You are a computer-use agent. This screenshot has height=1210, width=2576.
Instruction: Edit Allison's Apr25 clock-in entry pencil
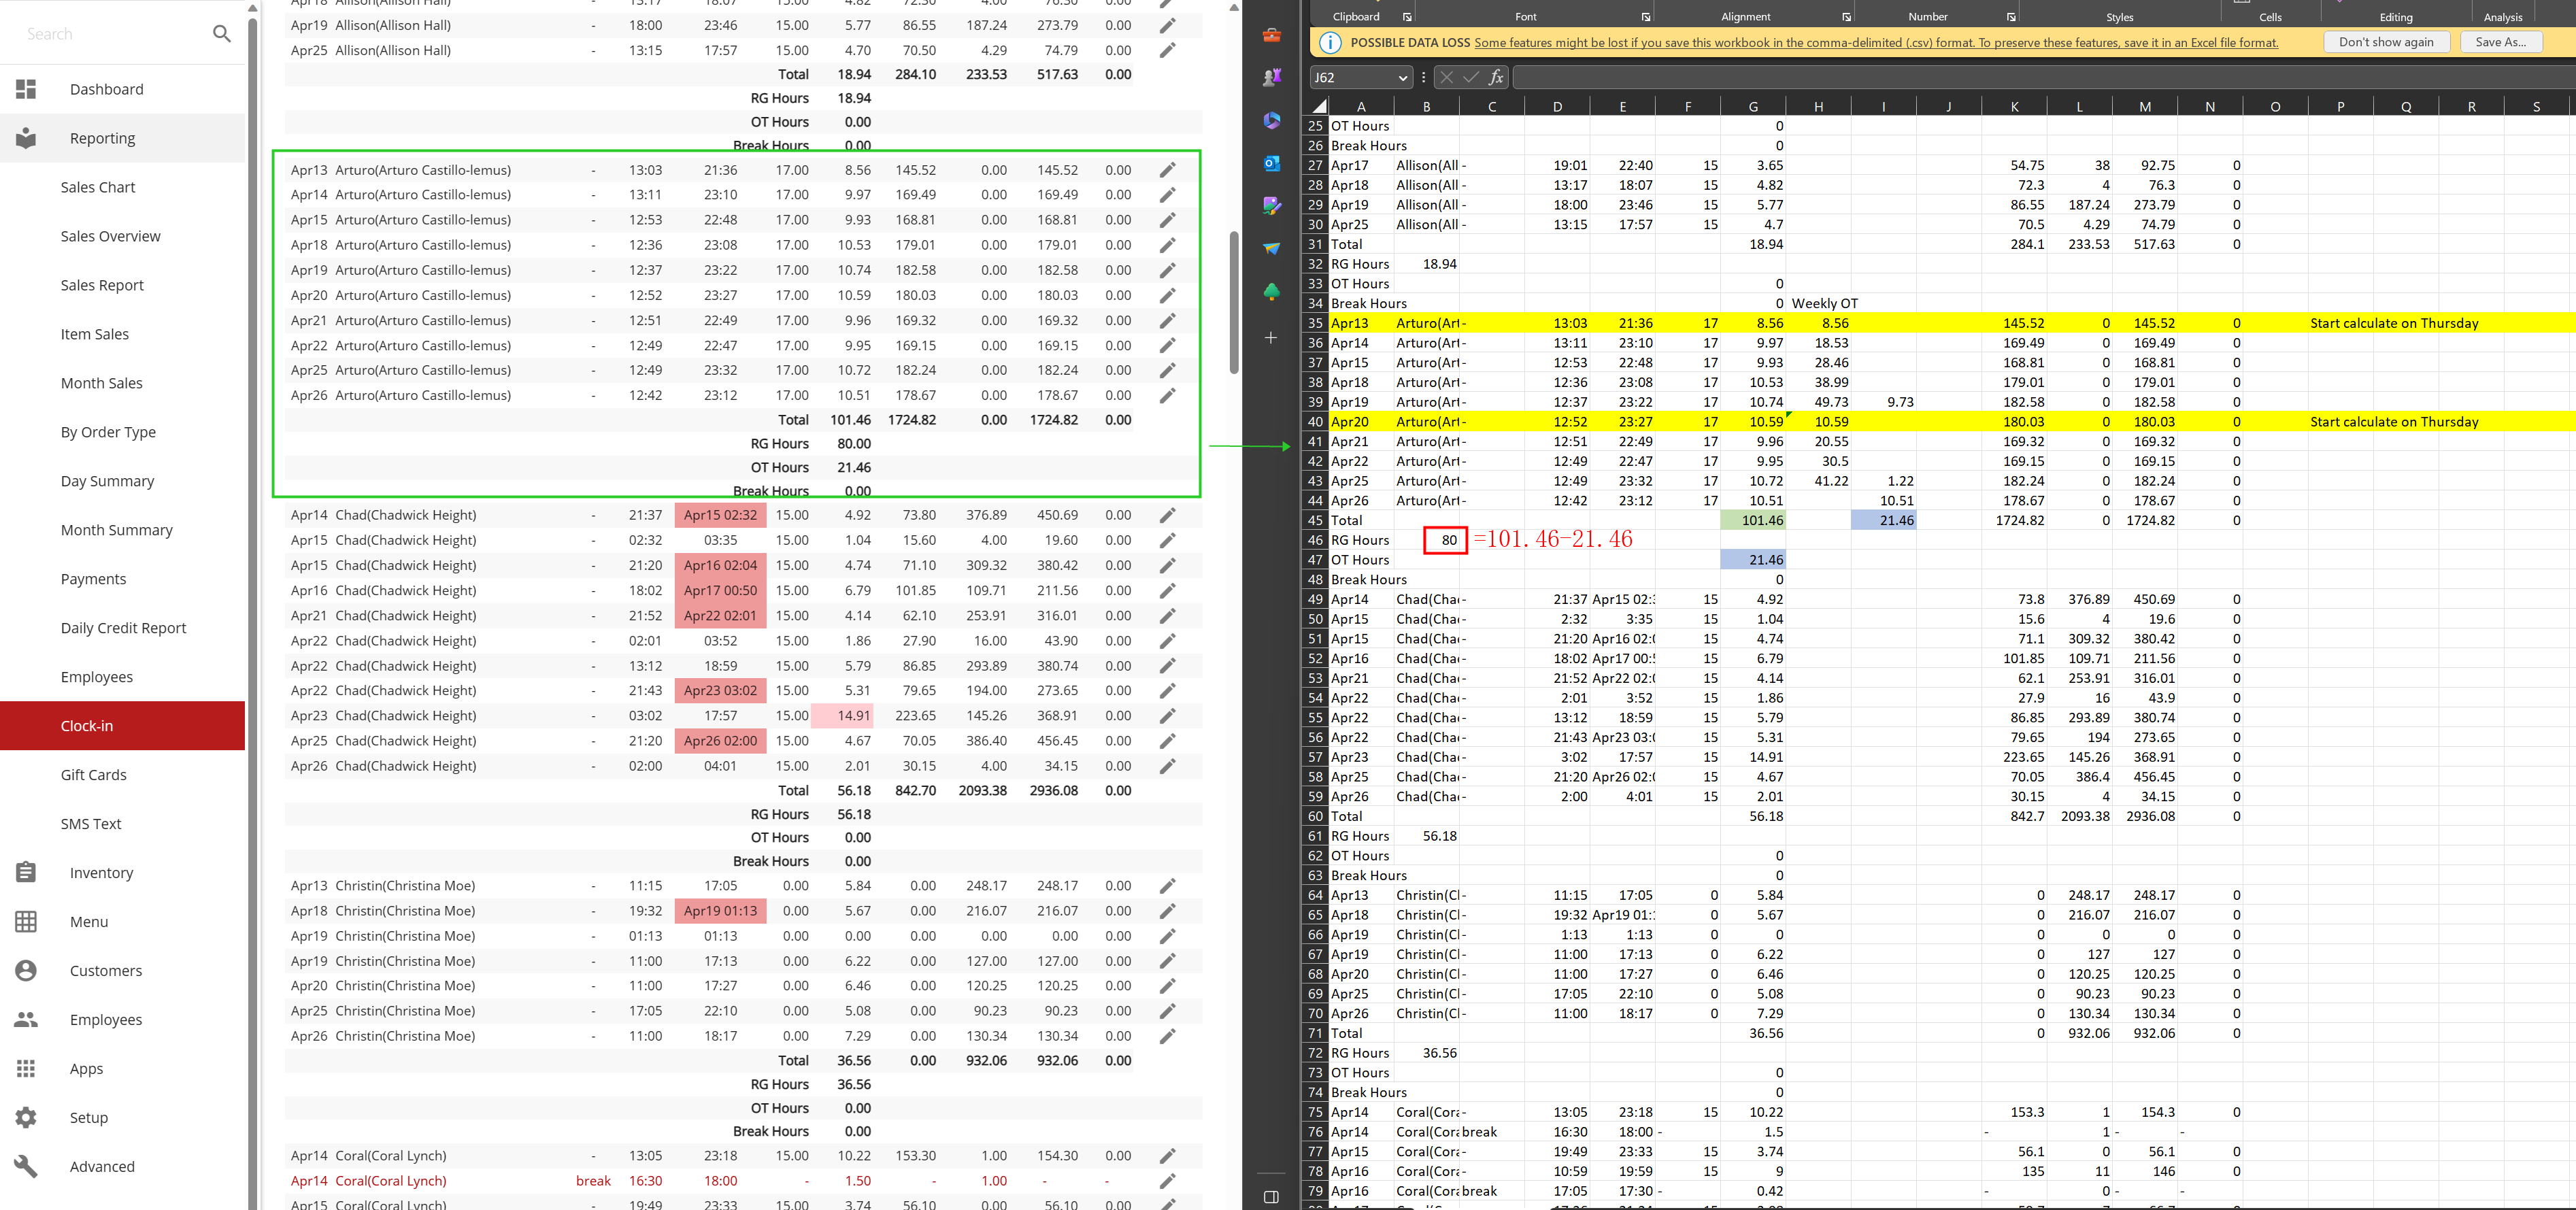click(1167, 50)
